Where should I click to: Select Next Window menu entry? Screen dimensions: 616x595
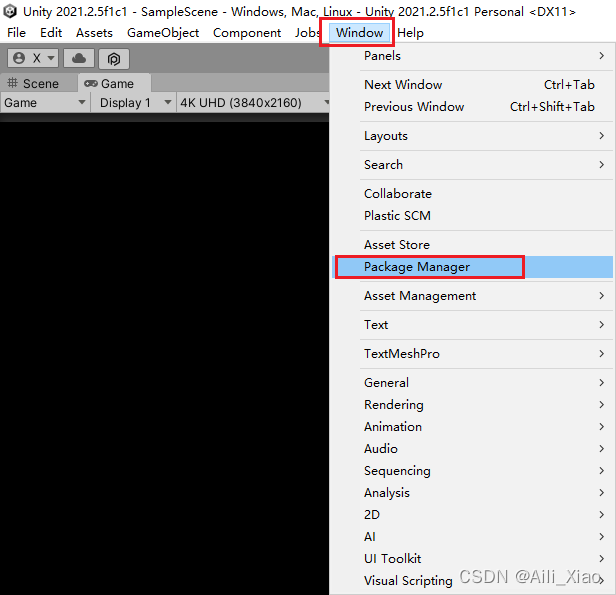[473, 85]
